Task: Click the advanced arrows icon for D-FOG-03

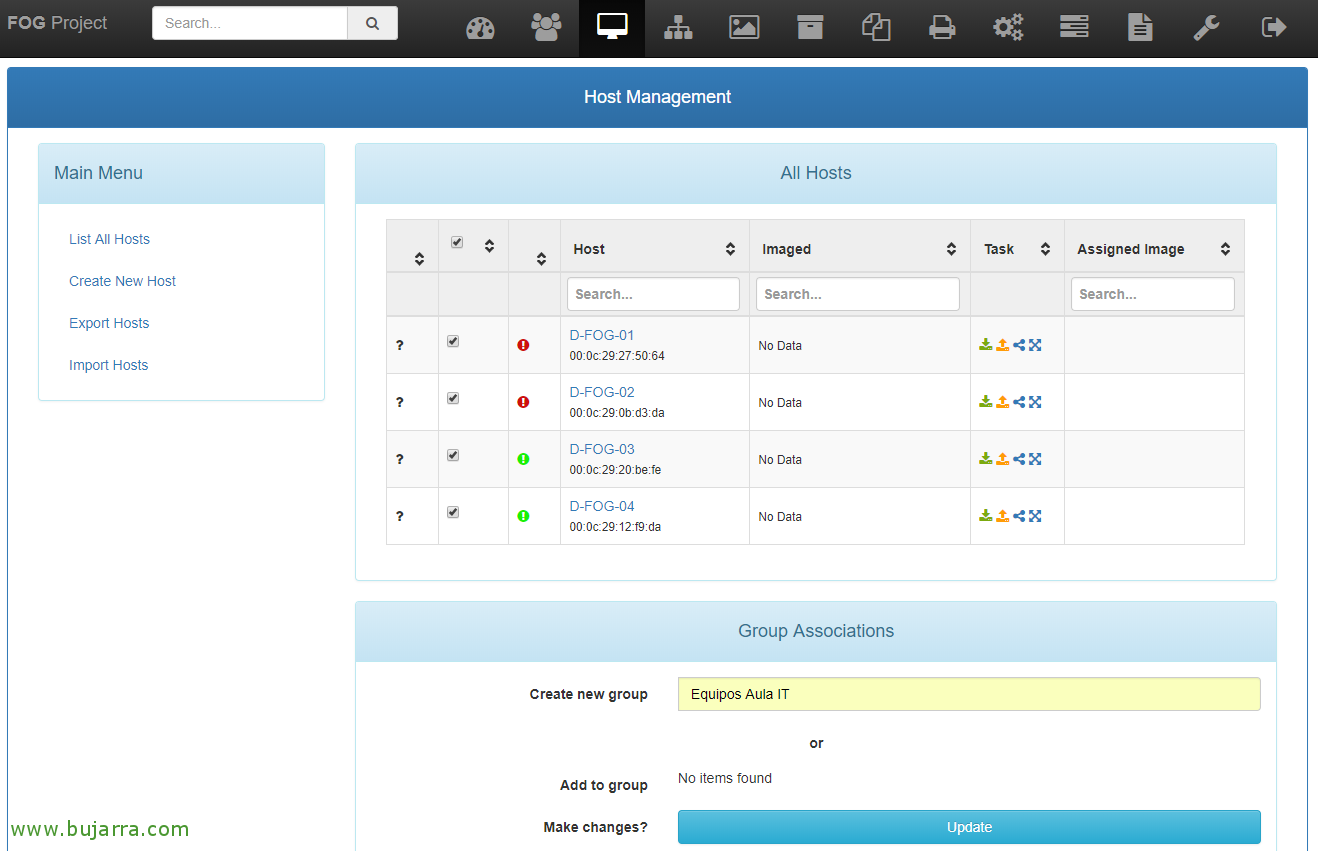Action: click(x=1035, y=459)
